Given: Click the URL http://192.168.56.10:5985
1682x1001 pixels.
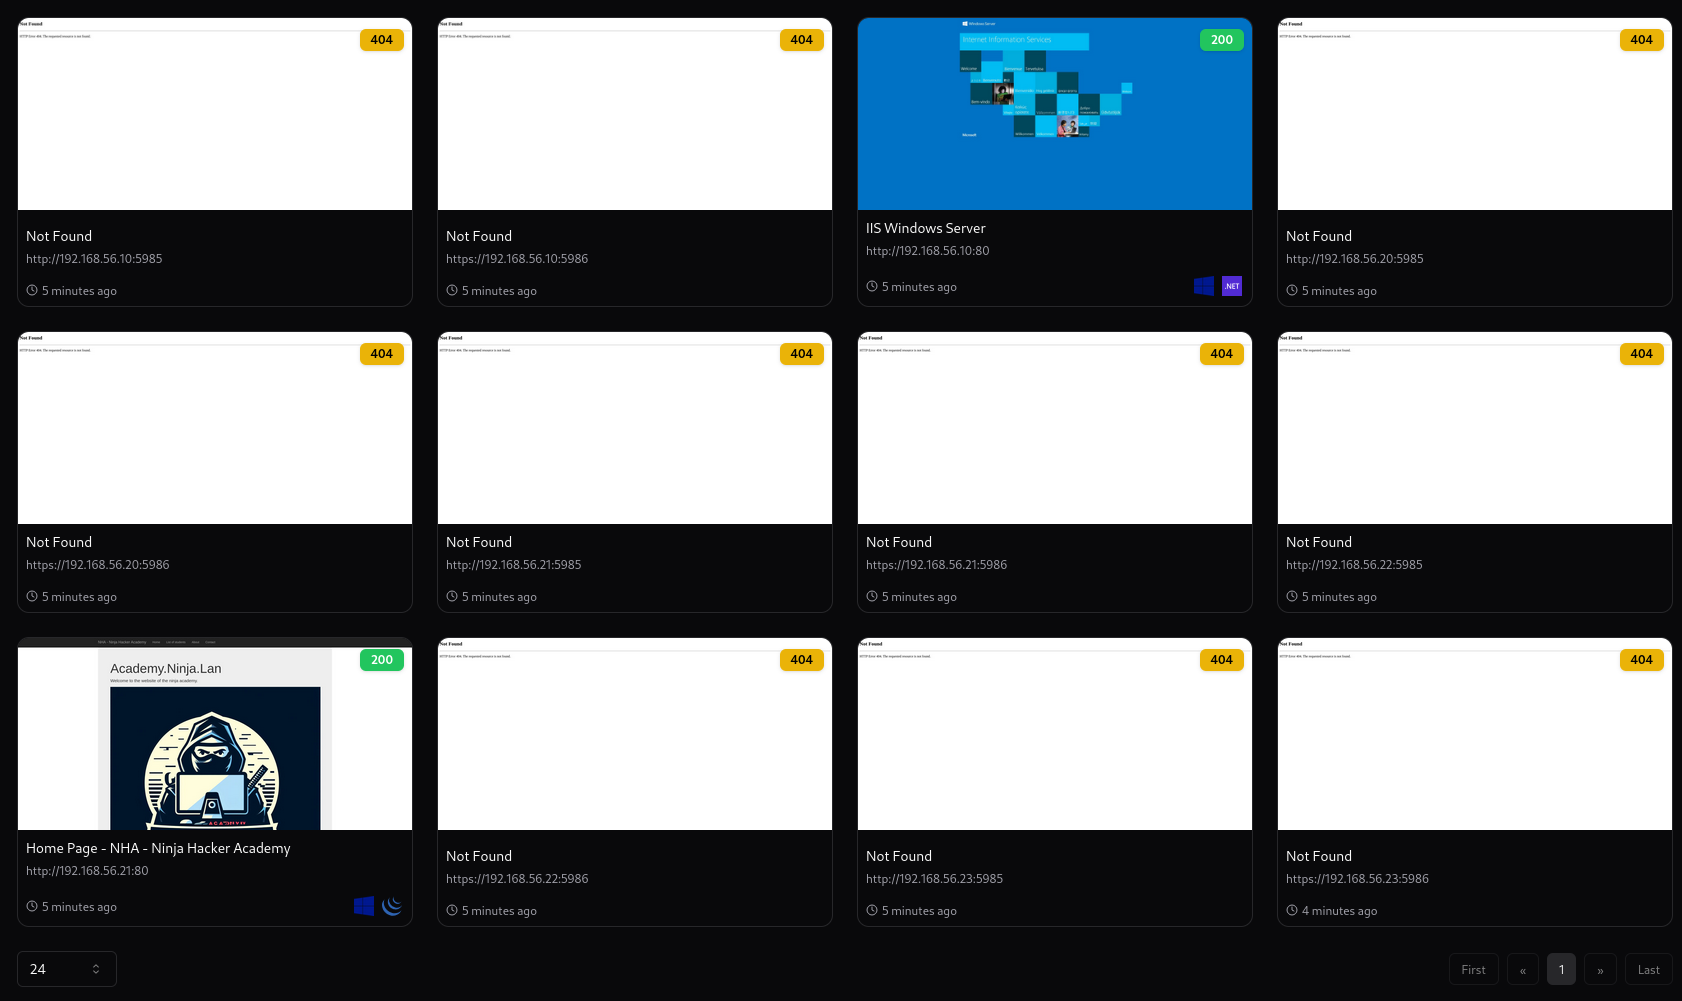Looking at the screenshot, I should pos(94,259).
